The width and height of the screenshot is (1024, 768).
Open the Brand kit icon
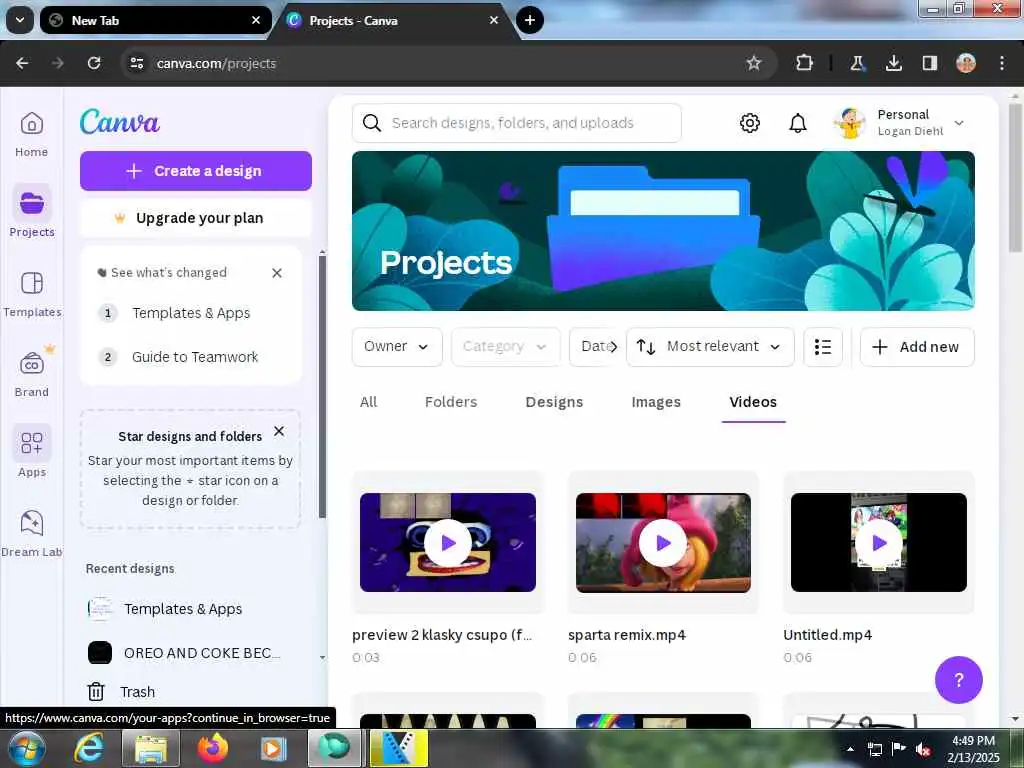(x=31, y=363)
